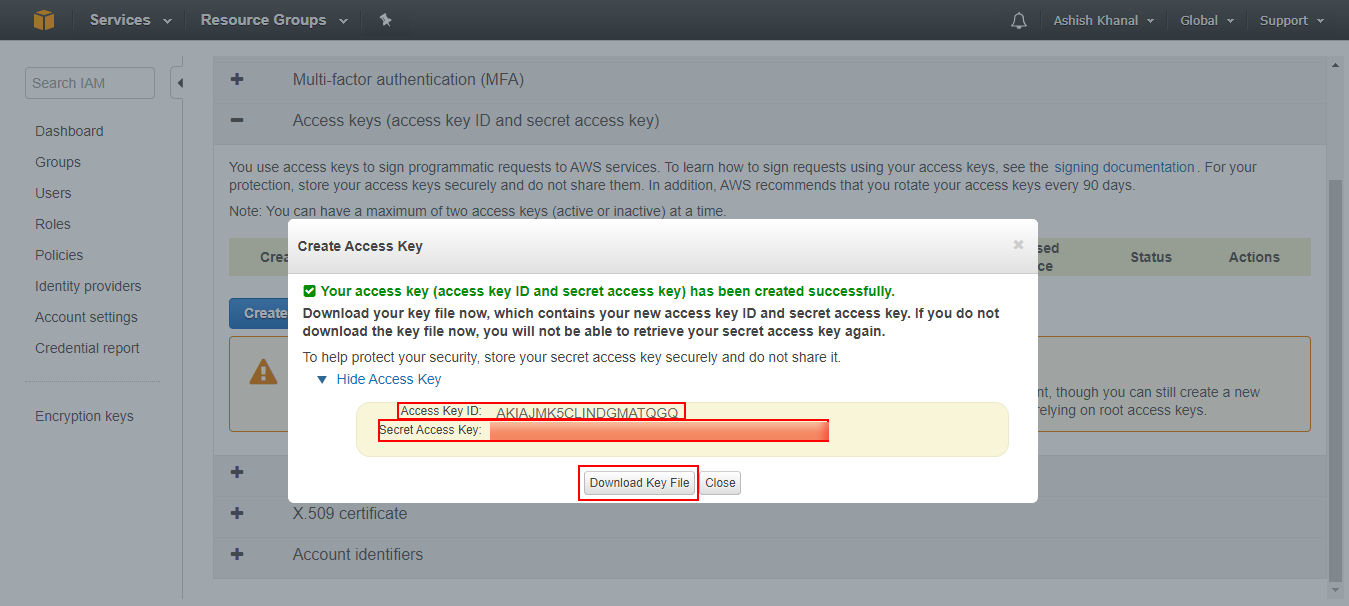Click the Search IAM input field
The width and height of the screenshot is (1349, 606).
click(x=90, y=83)
